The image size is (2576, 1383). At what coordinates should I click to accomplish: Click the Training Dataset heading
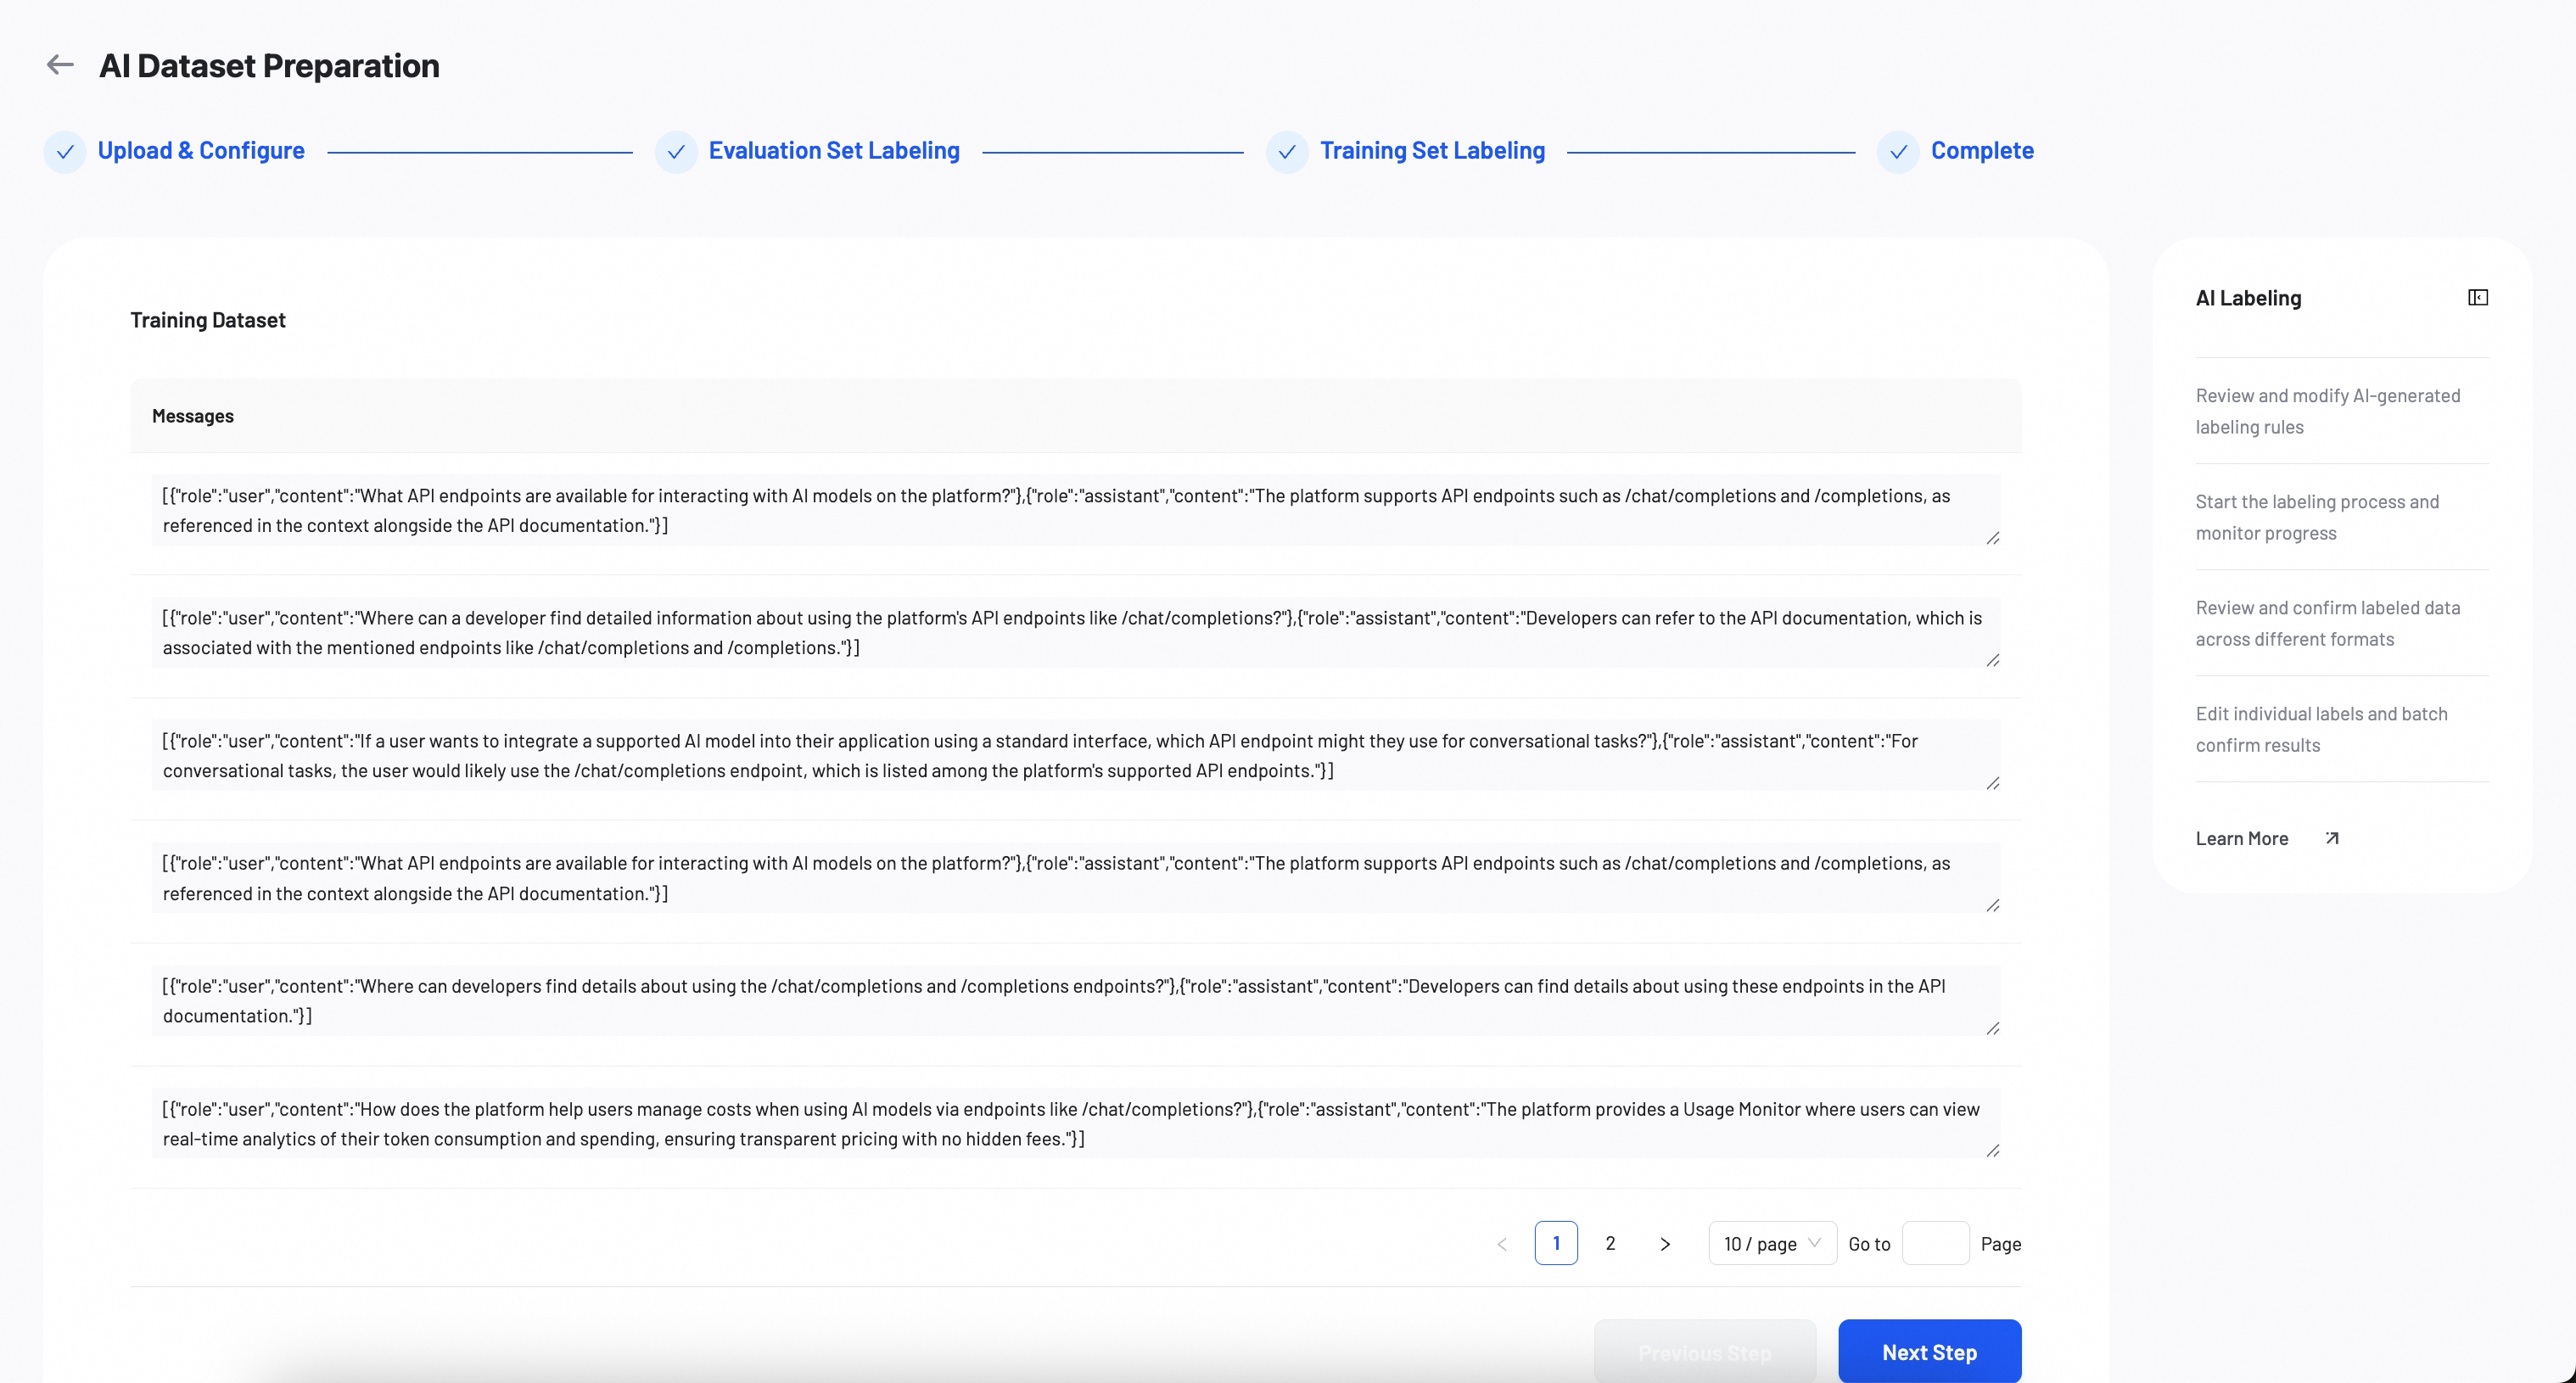(x=208, y=320)
